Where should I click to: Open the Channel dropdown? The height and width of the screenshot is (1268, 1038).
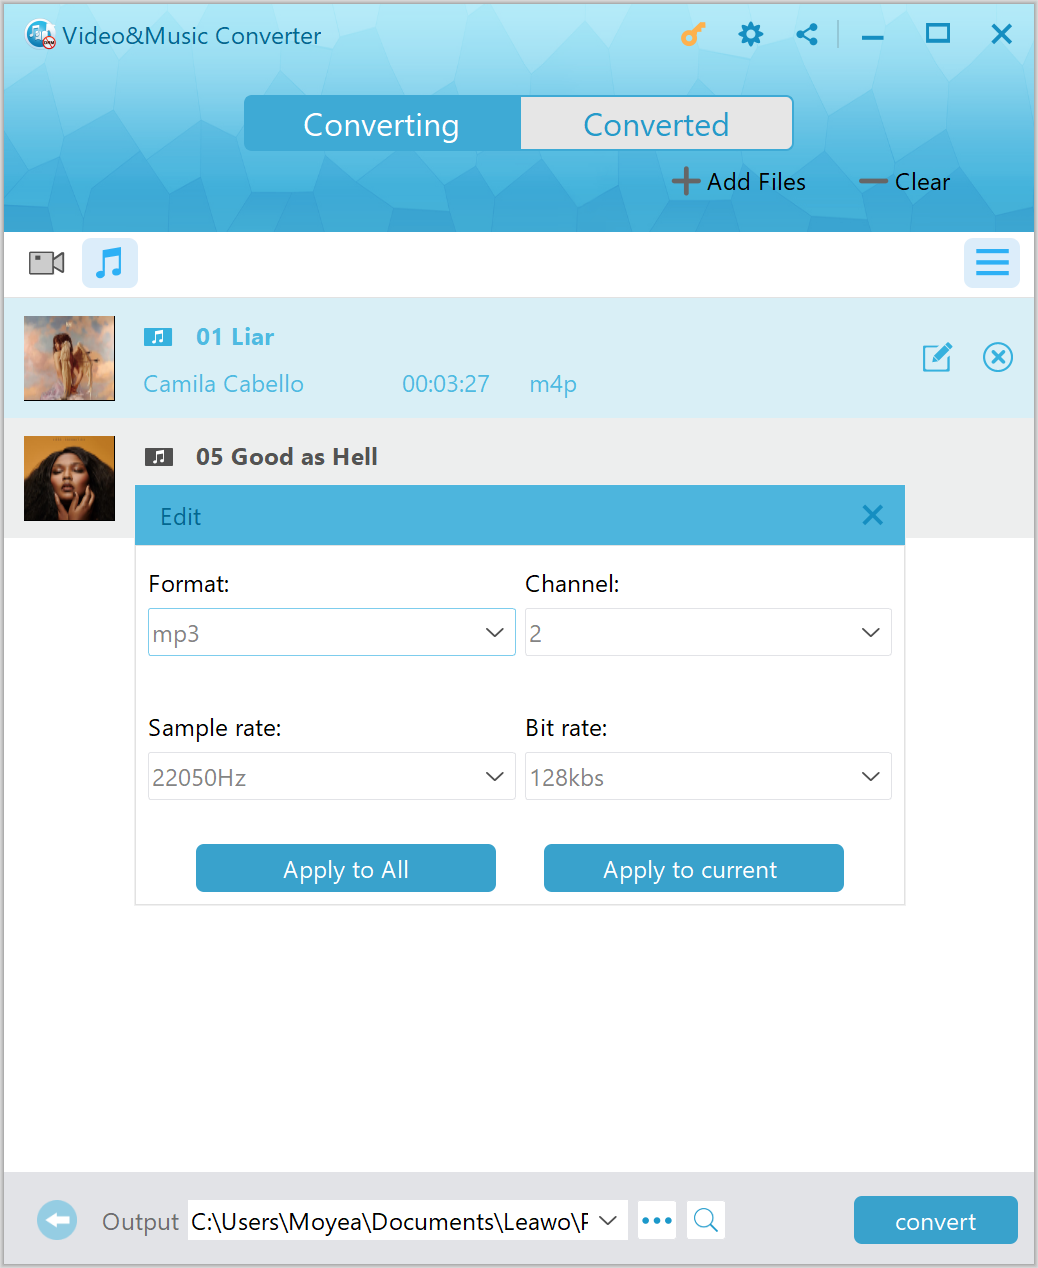(x=708, y=632)
